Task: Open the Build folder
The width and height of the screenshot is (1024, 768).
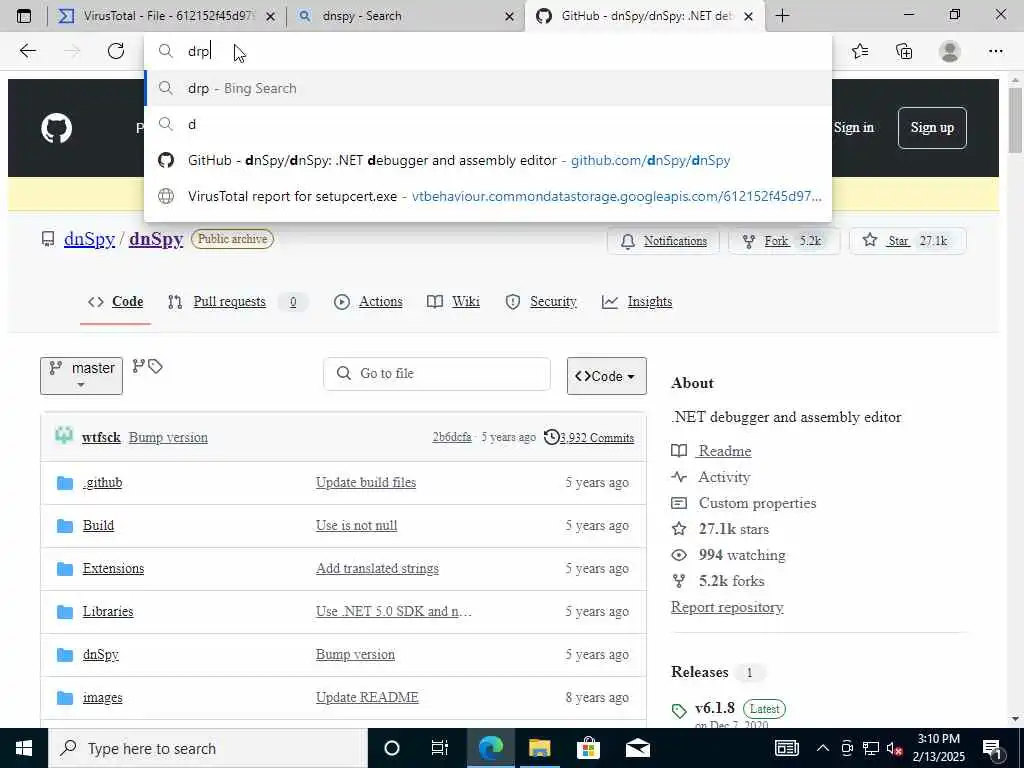Action: pos(98,526)
